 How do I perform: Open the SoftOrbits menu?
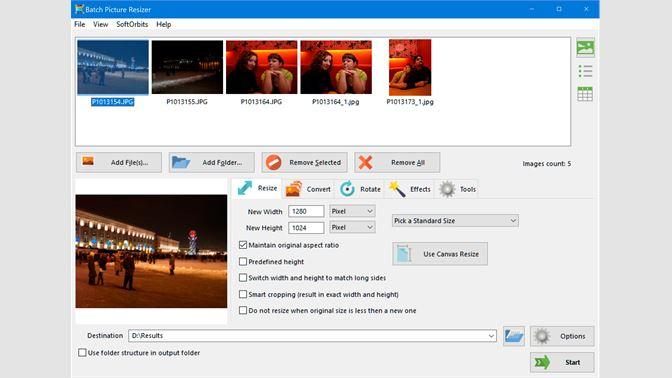[x=132, y=24]
